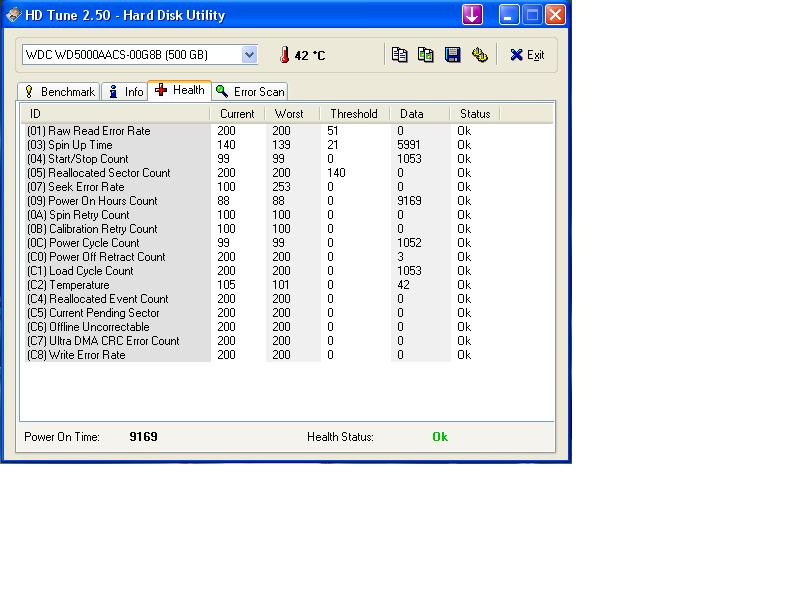Select the Health tab
800x600 pixels.
point(180,90)
